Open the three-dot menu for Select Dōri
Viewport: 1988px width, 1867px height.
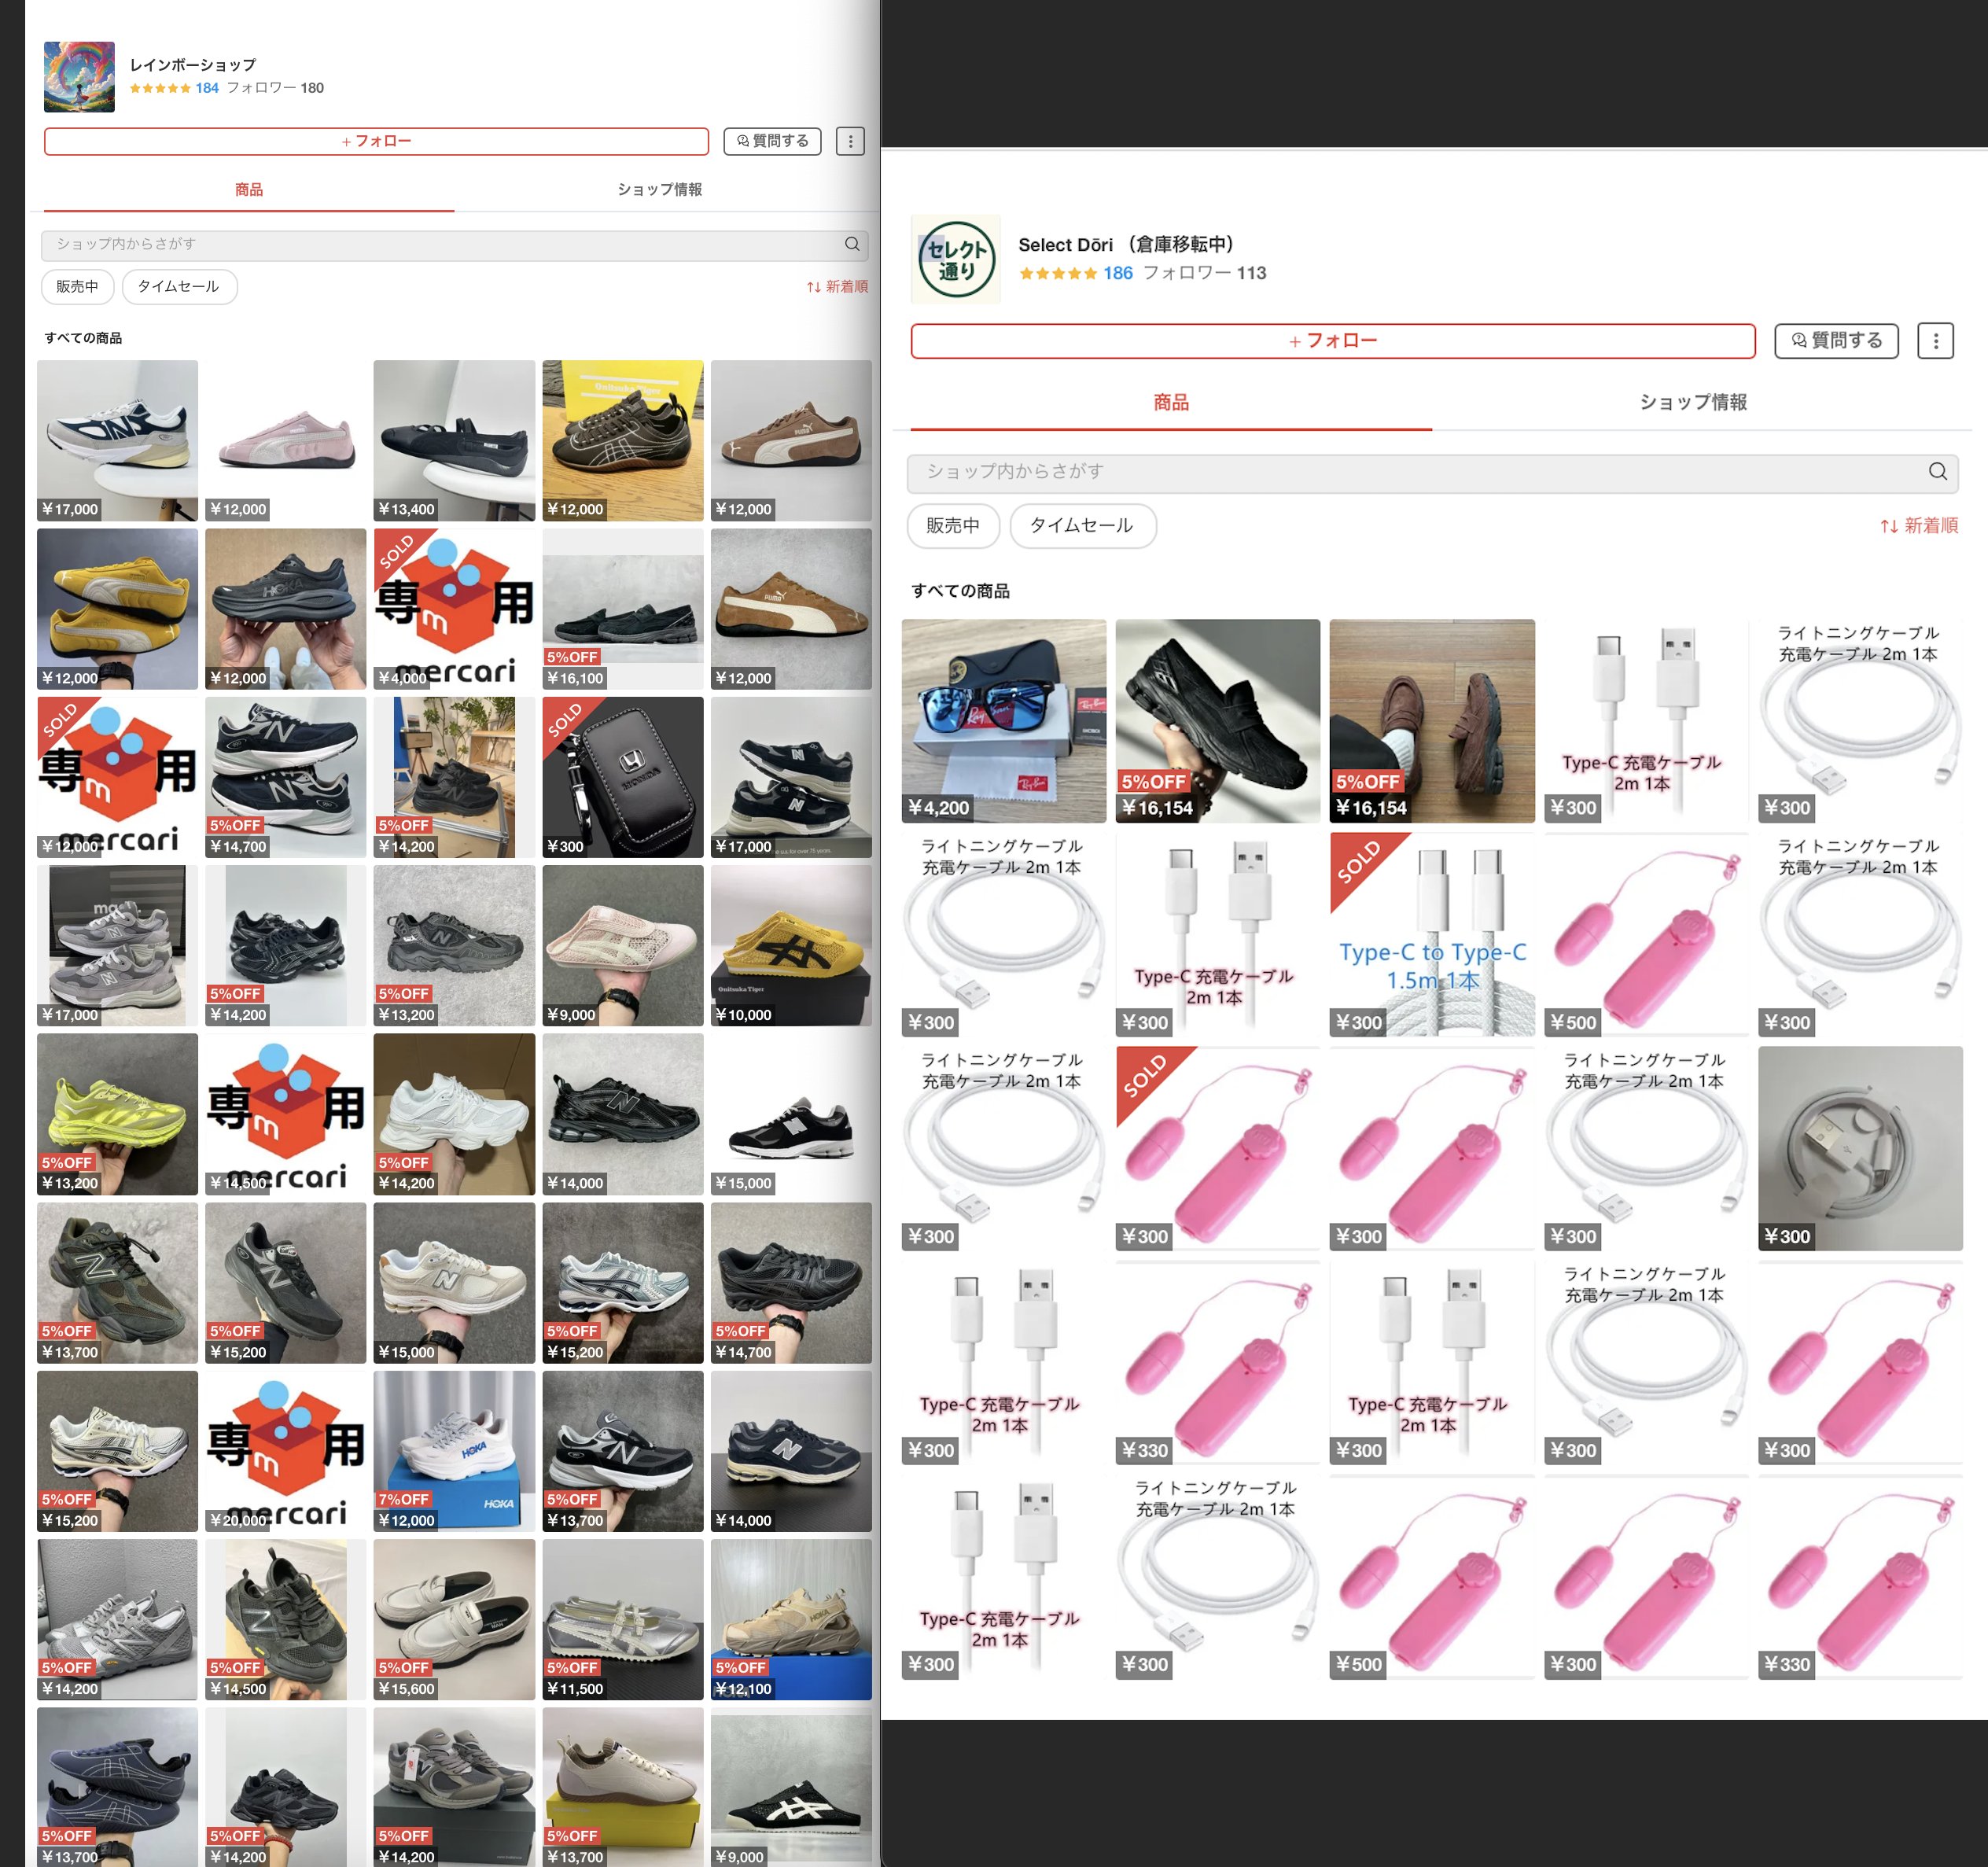click(x=1935, y=341)
